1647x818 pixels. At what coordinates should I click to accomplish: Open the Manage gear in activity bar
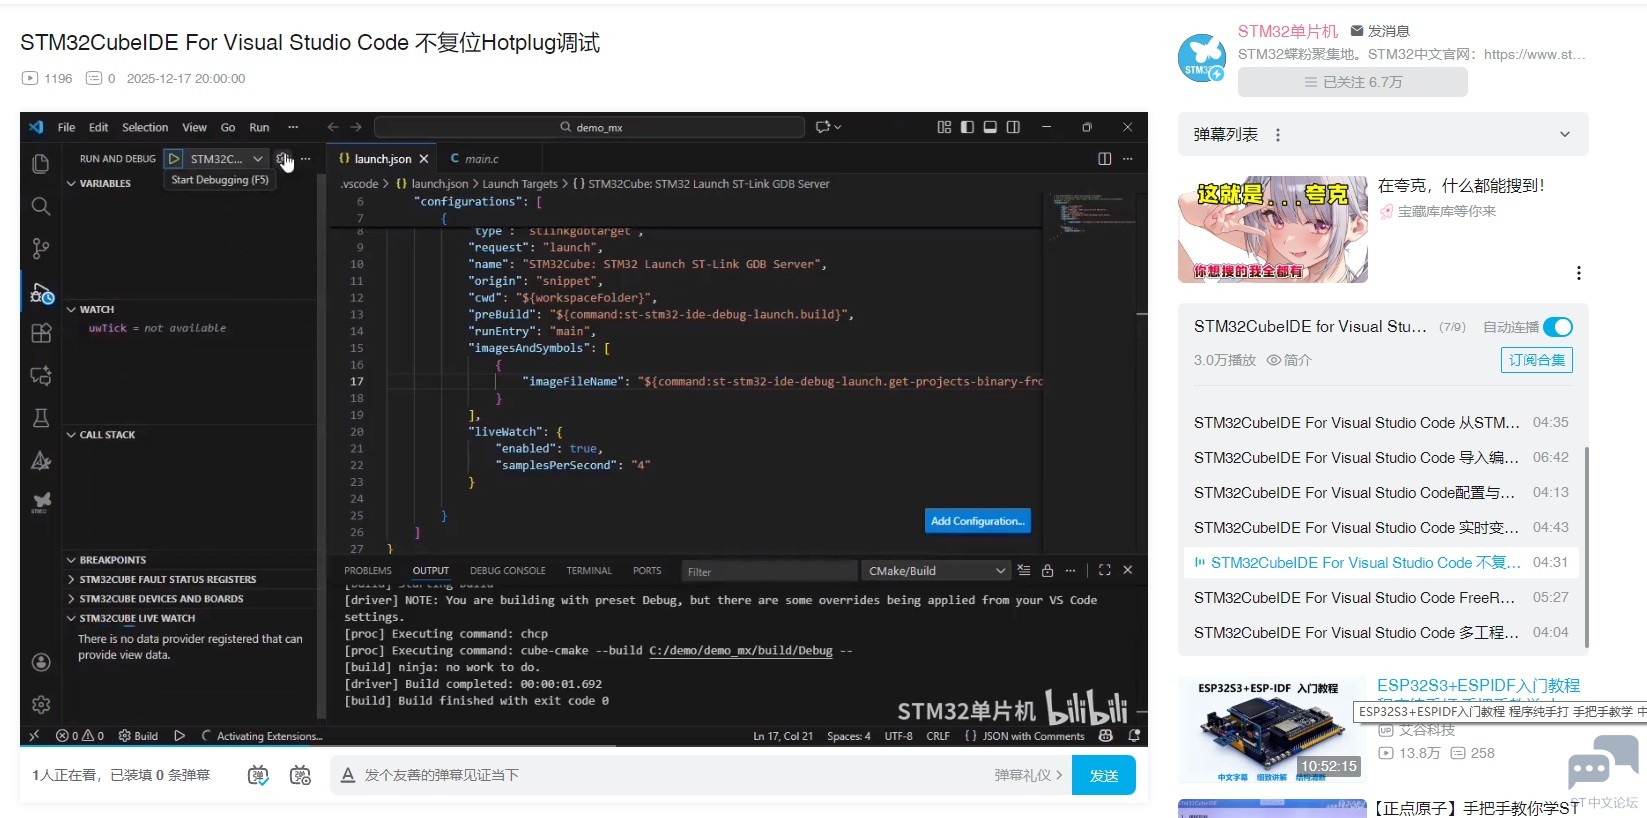[x=41, y=705]
